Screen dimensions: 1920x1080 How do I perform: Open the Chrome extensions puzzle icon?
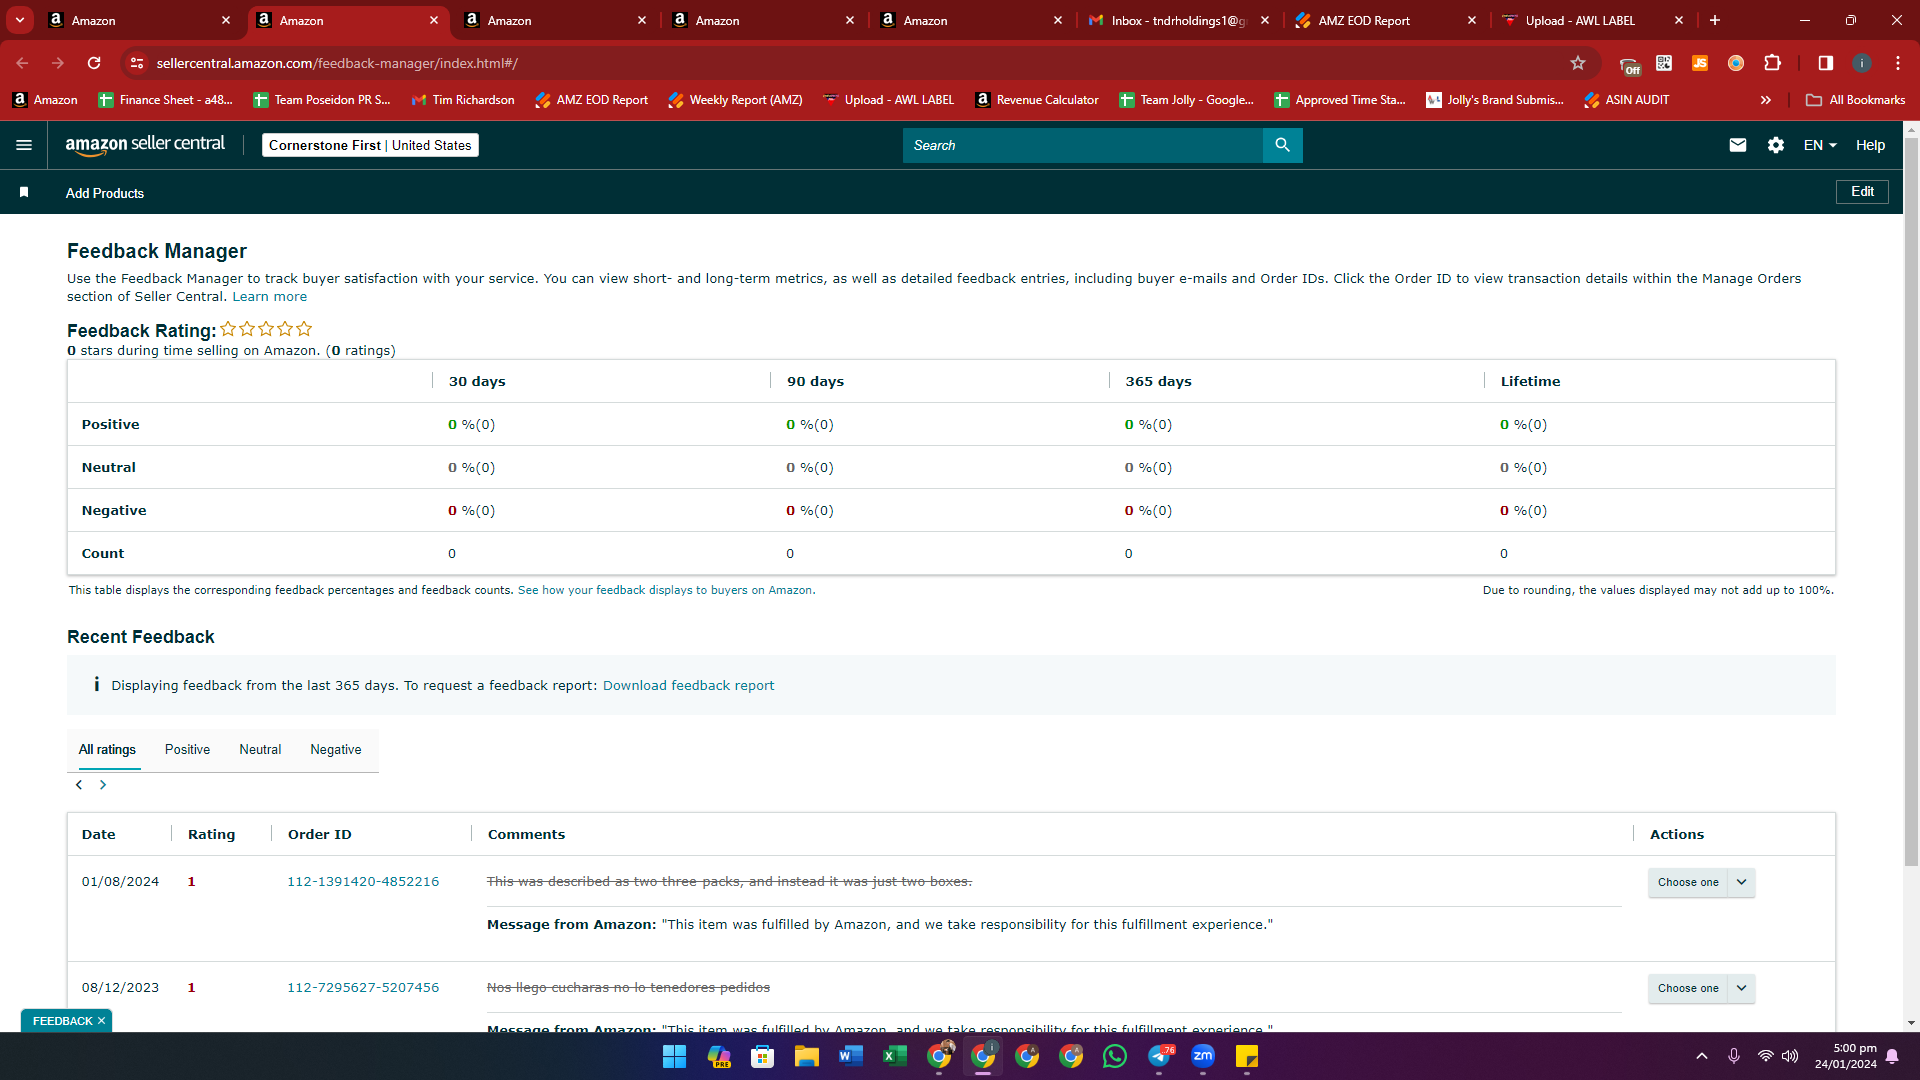coord(1772,63)
